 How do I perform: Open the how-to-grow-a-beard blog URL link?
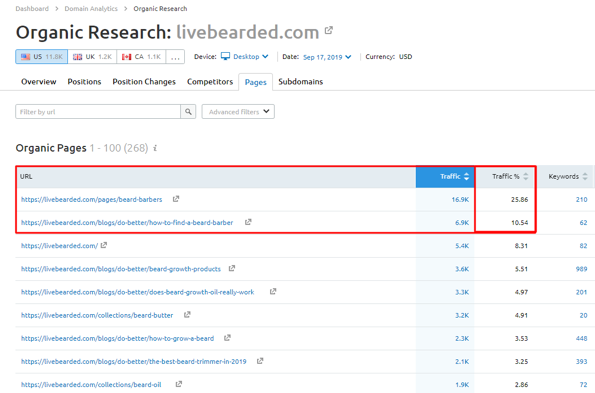(117, 338)
